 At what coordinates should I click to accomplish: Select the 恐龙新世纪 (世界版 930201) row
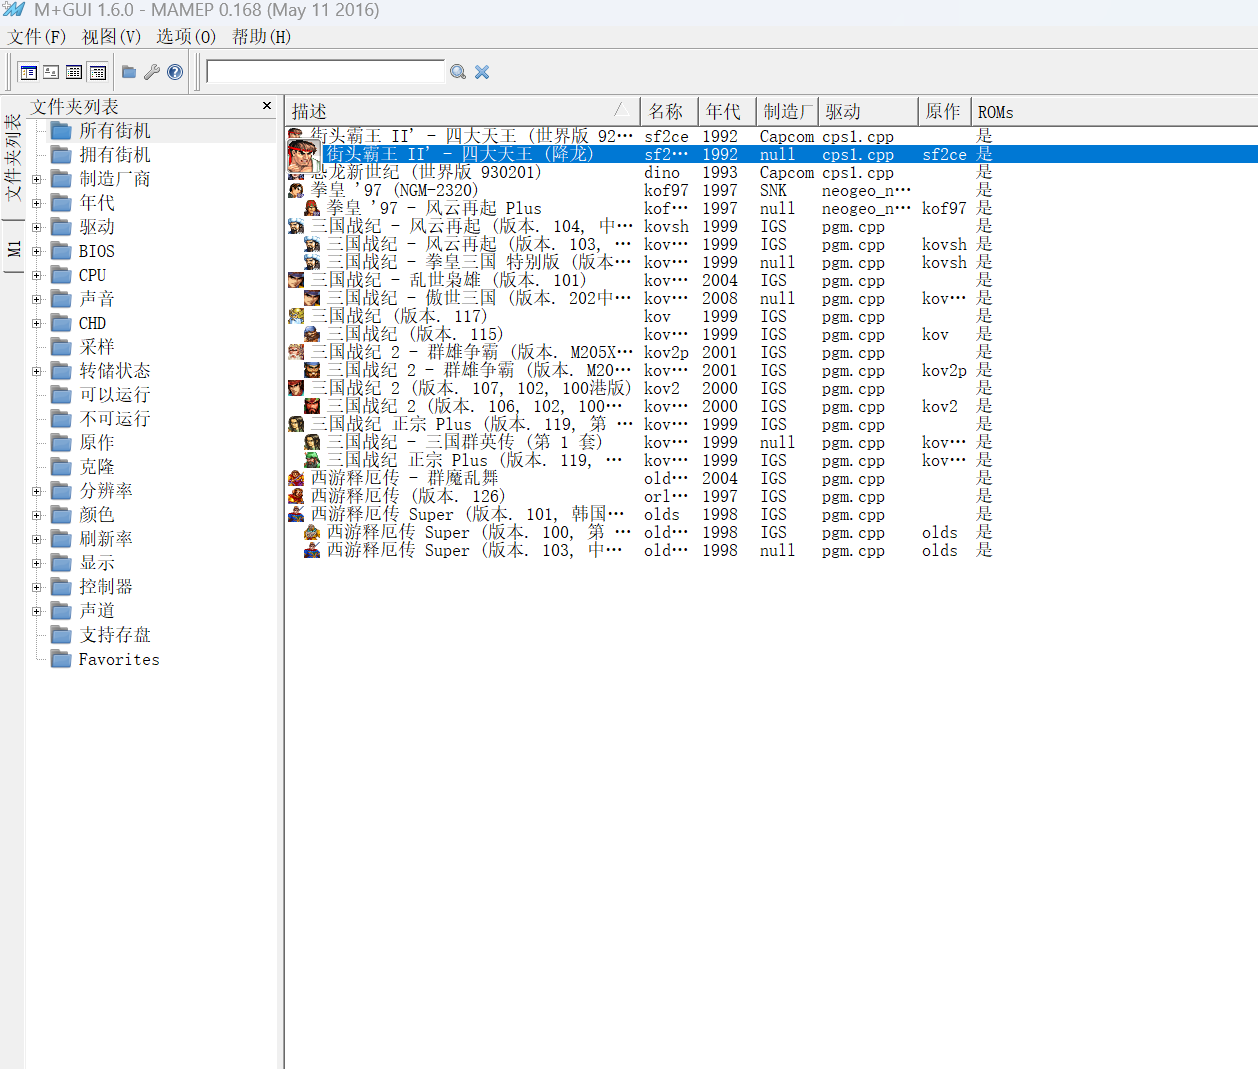coord(640,172)
